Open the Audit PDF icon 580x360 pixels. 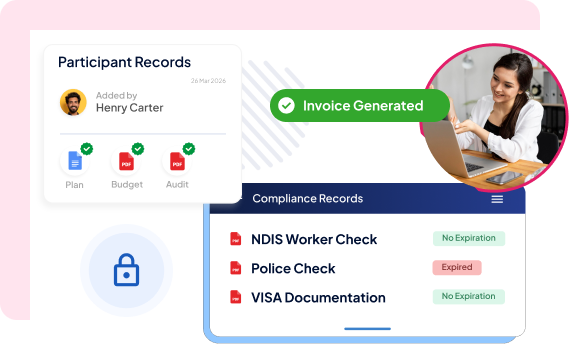click(178, 161)
